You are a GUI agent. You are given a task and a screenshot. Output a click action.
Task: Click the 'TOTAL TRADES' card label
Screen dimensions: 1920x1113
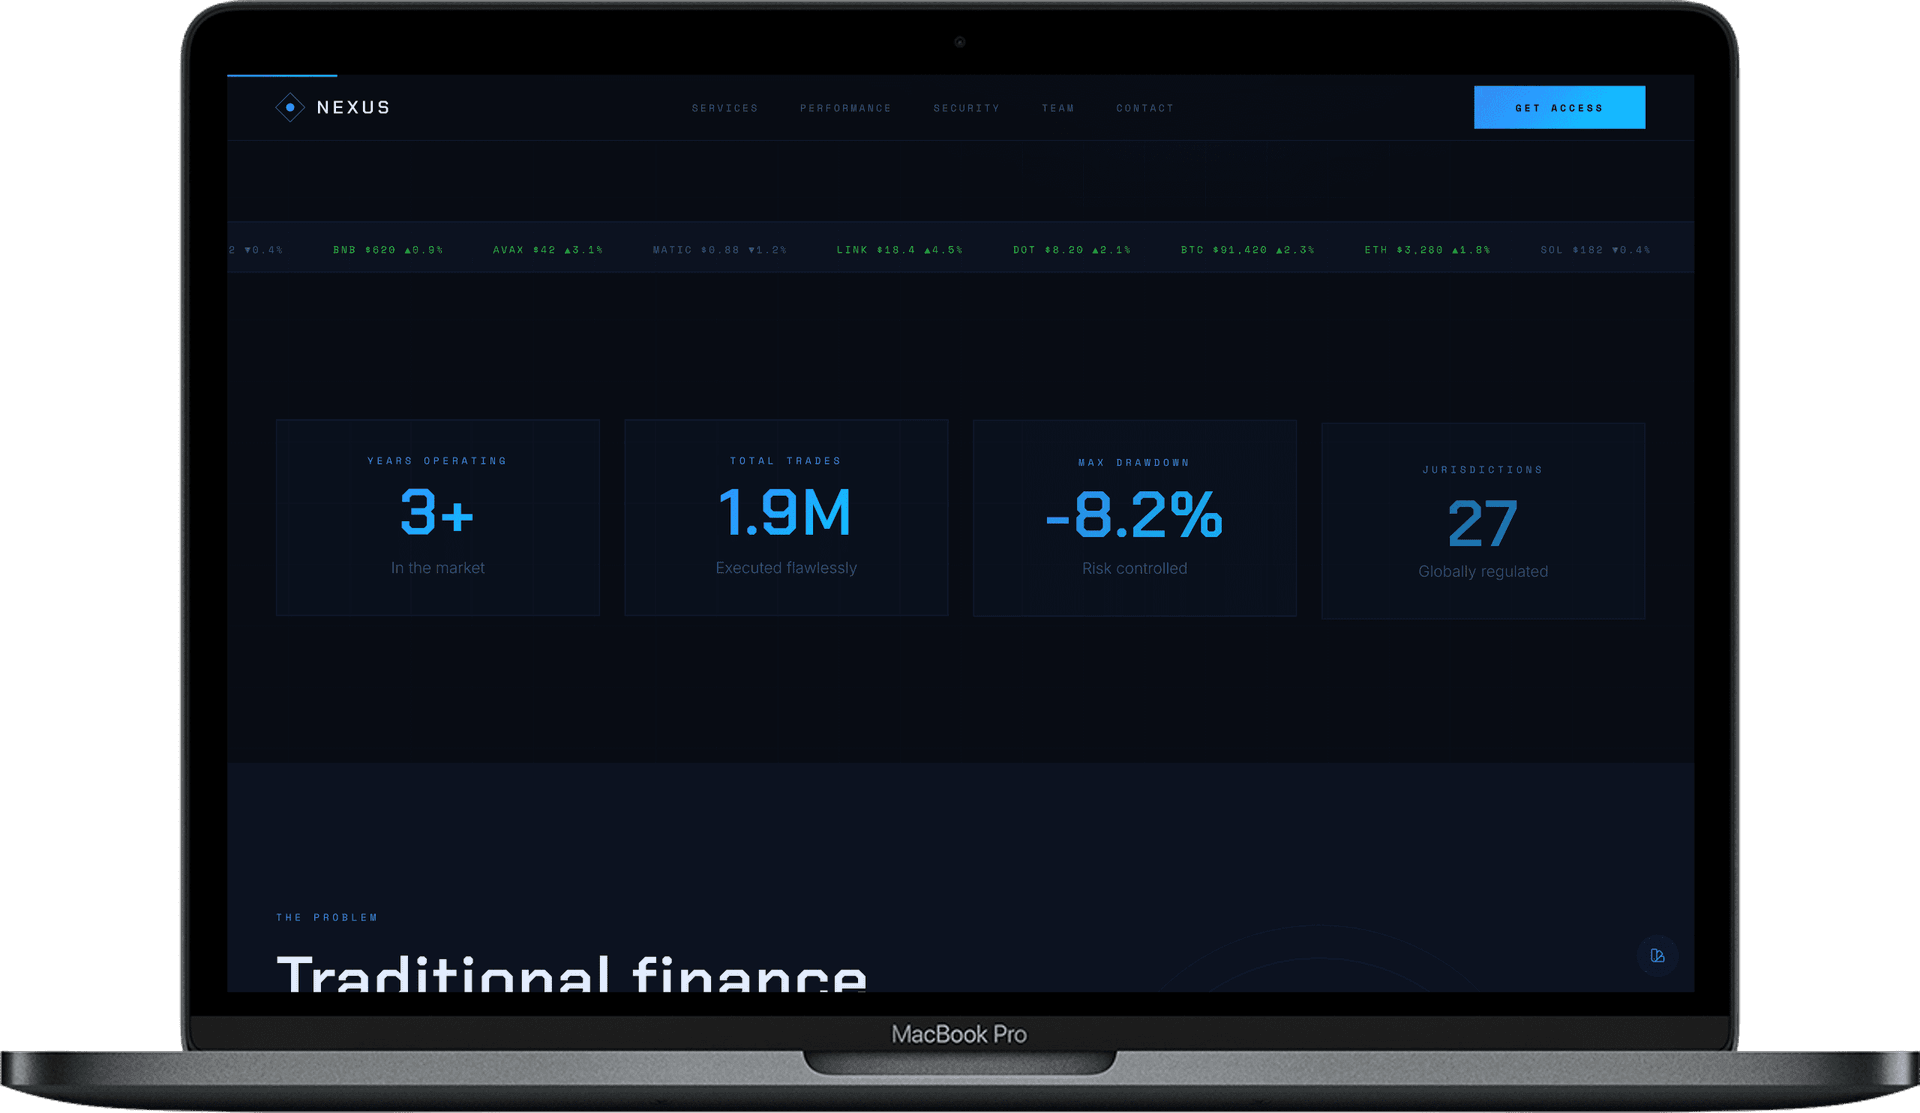pos(786,461)
